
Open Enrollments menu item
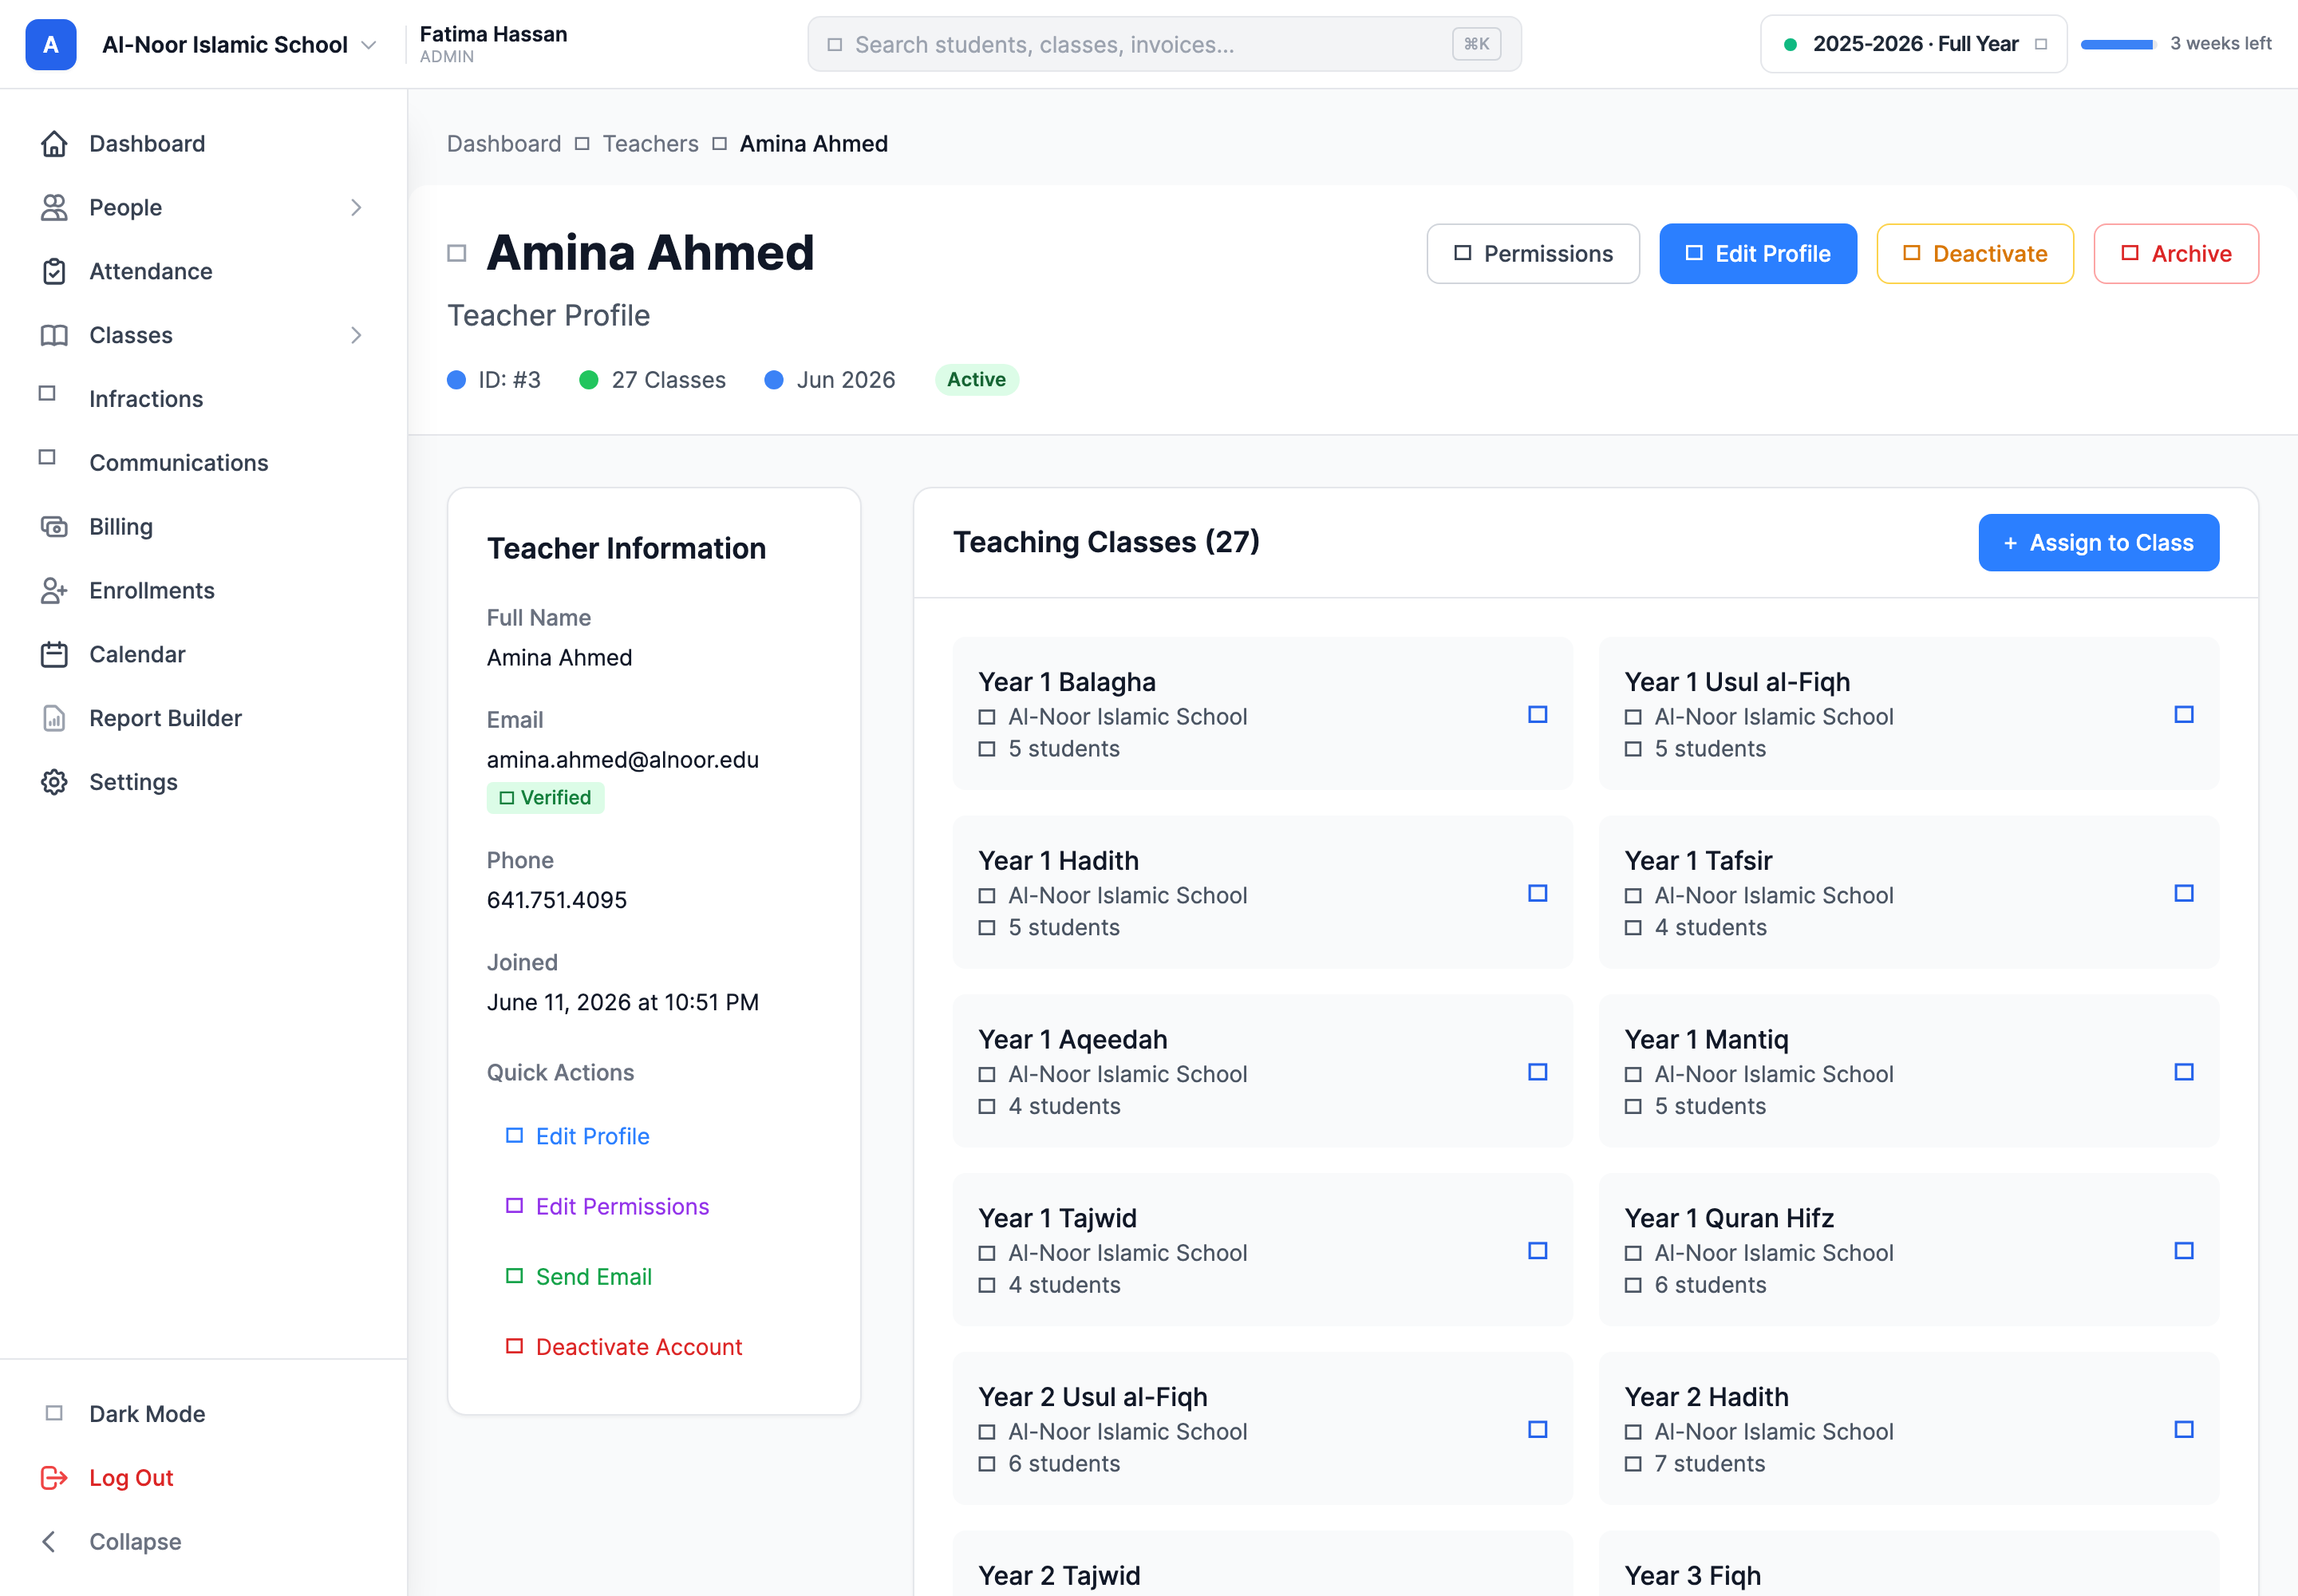click(204, 591)
